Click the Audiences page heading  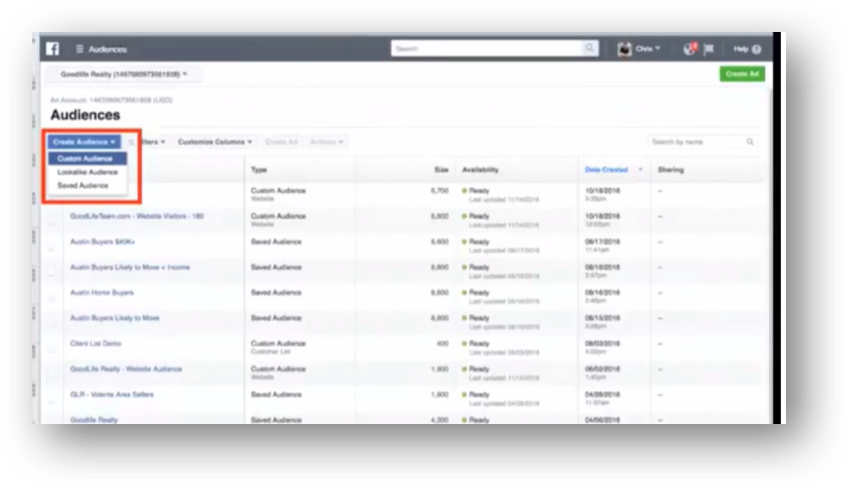click(x=85, y=115)
